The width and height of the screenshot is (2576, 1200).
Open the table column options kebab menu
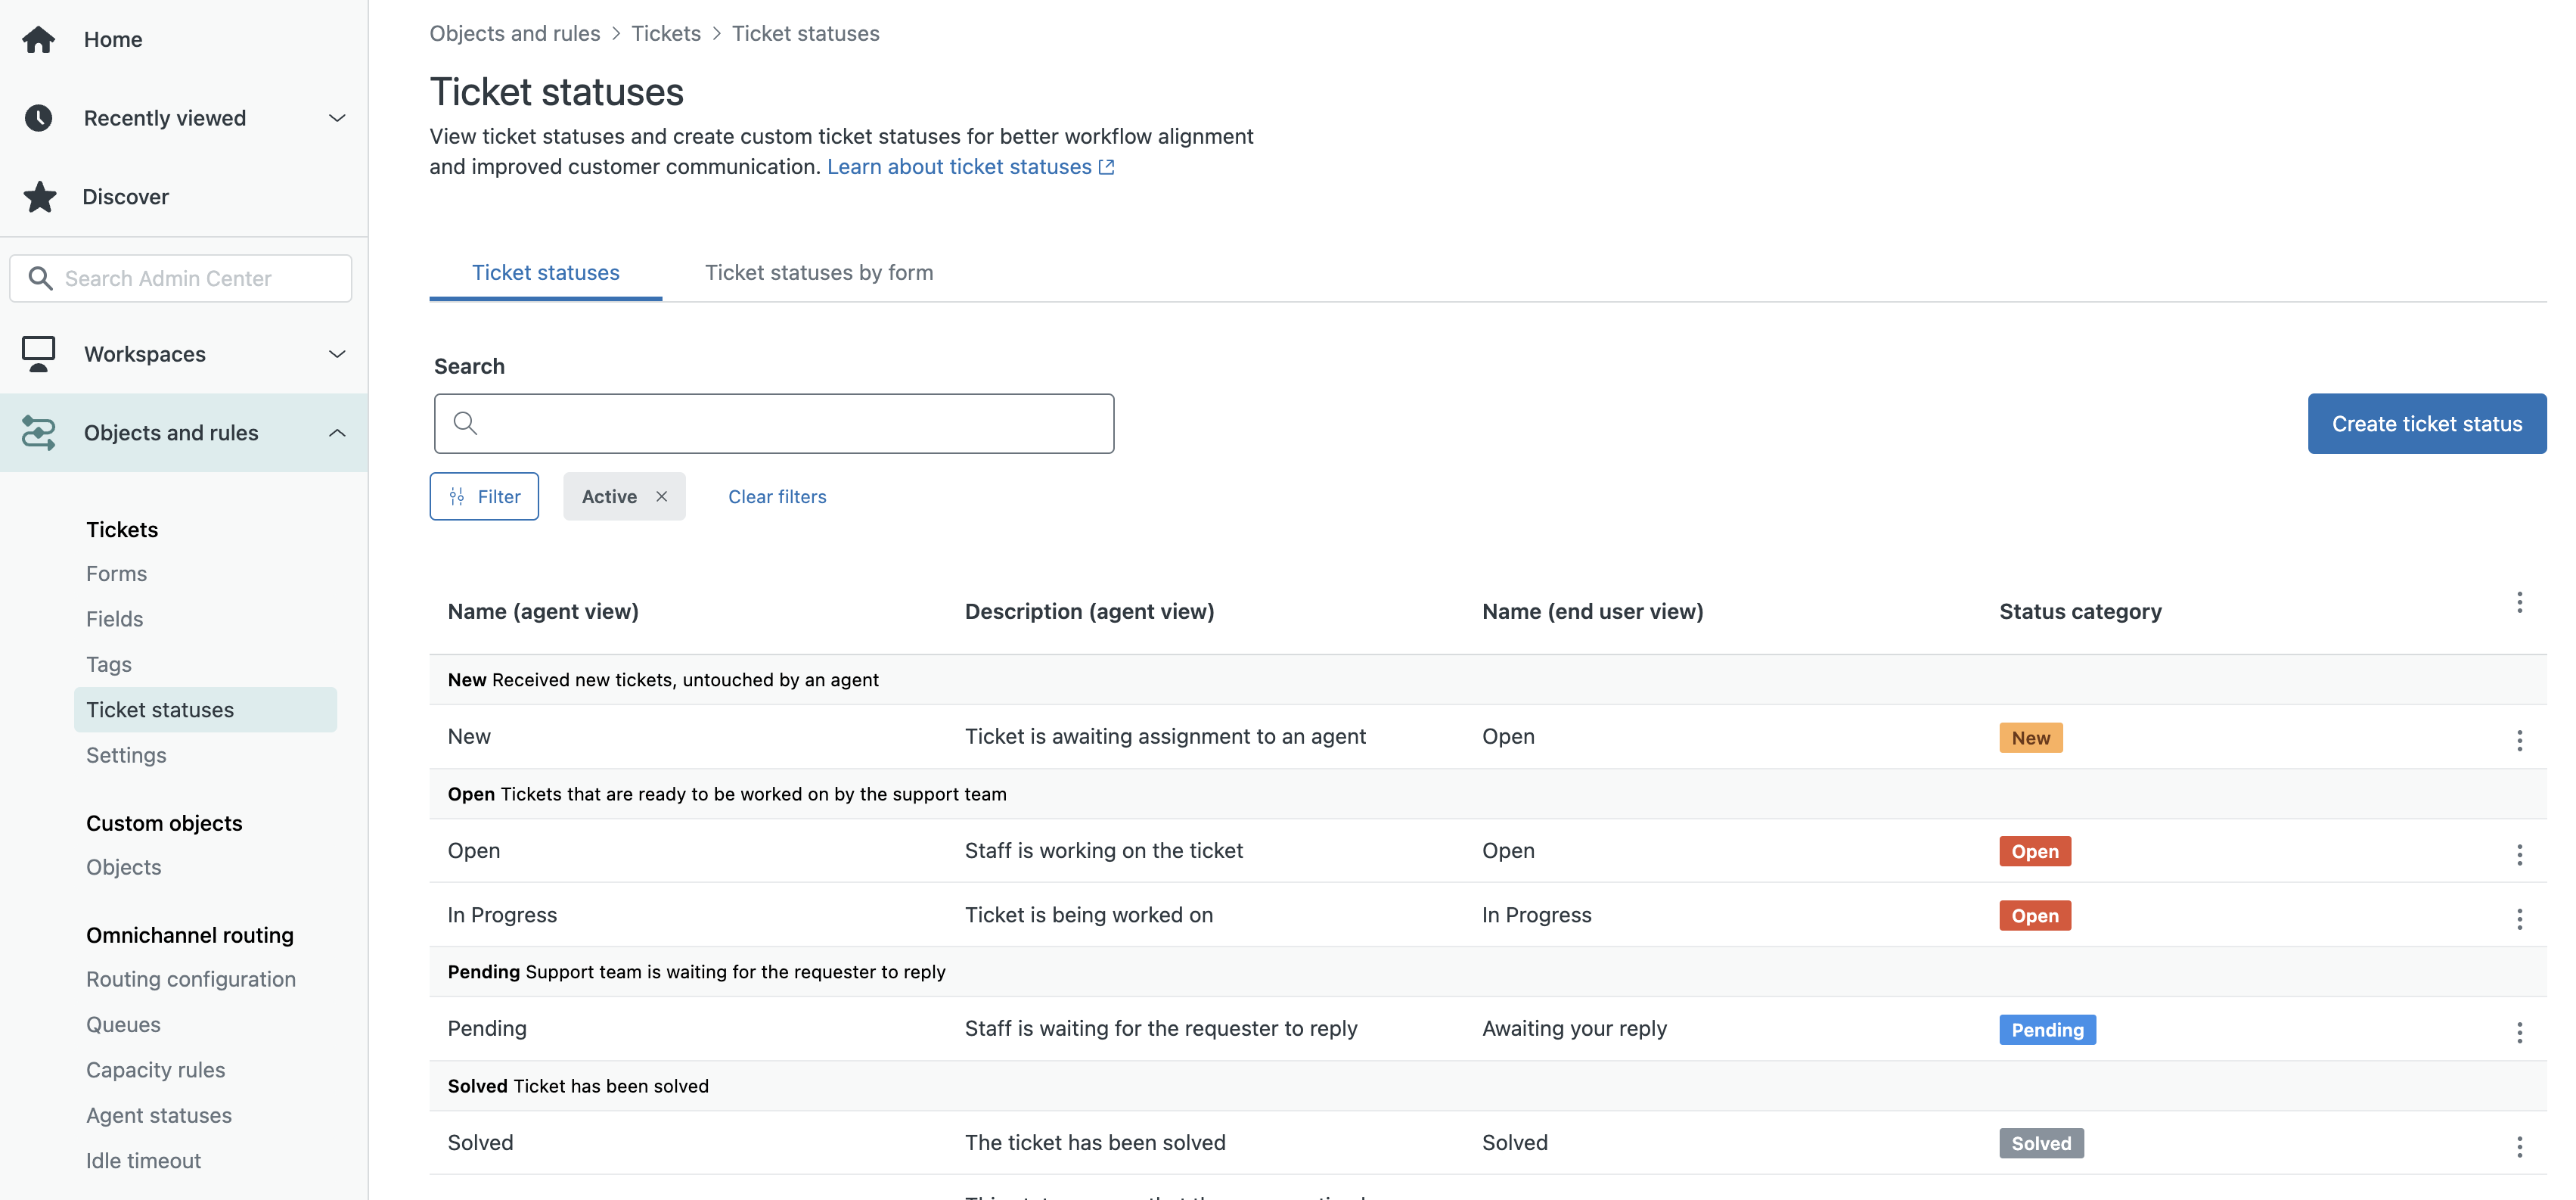[2519, 602]
